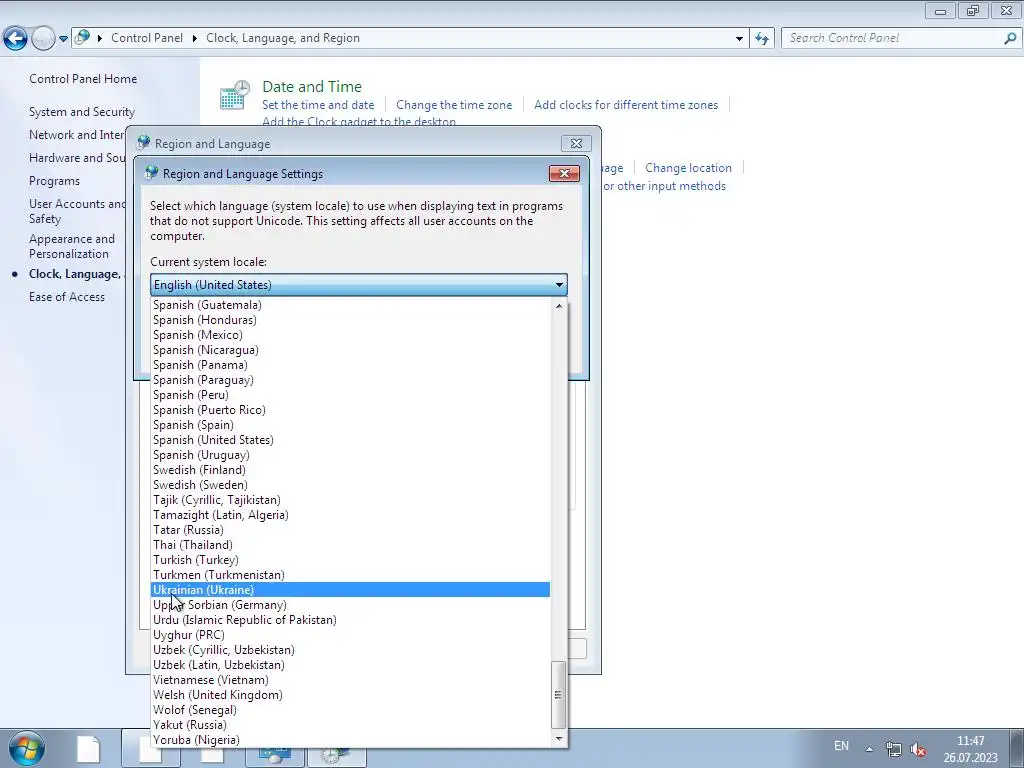The image size is (1024, 768).
Task: Select Spanish (Honduras) locale
Action: (x=351, y=320)
